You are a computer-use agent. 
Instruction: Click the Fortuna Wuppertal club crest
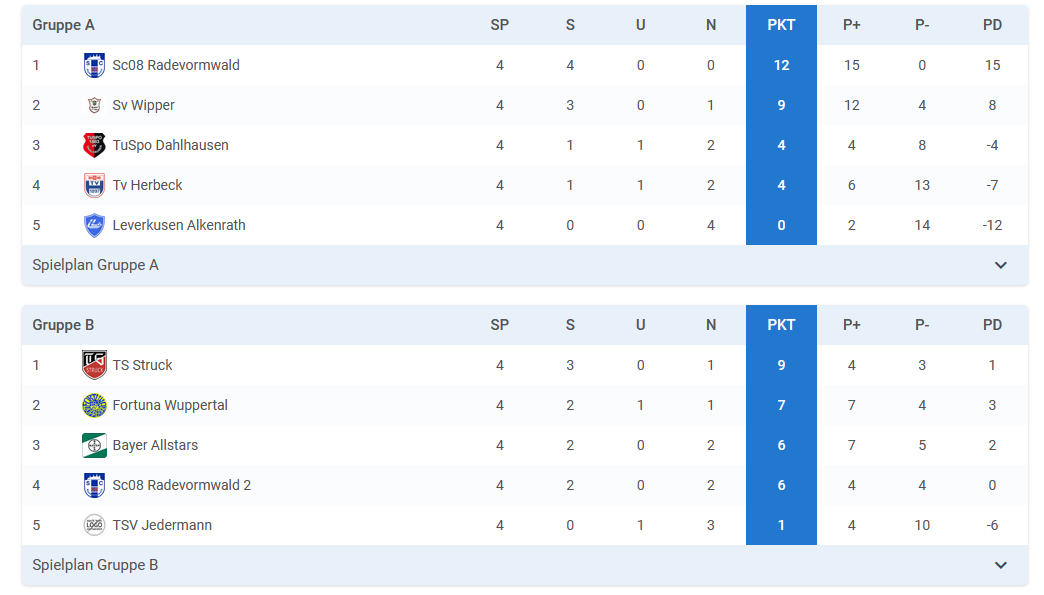pyautogui.click(x=94, y=405)
